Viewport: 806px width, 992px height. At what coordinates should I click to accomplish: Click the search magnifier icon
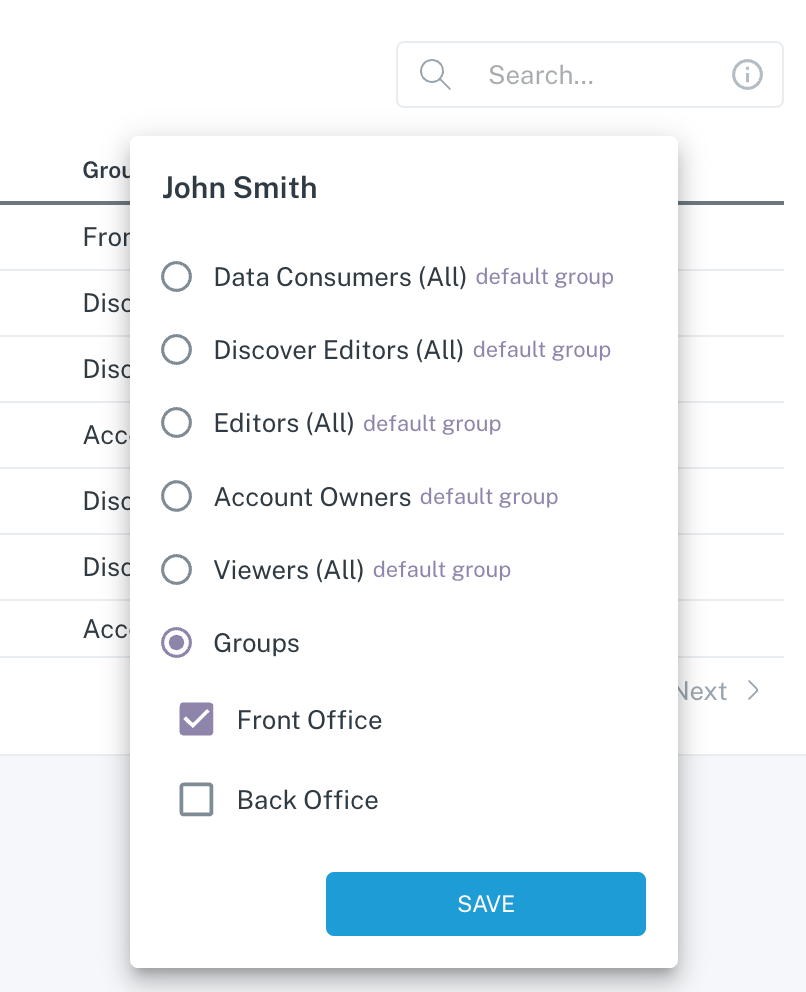[x=435, y=75]
